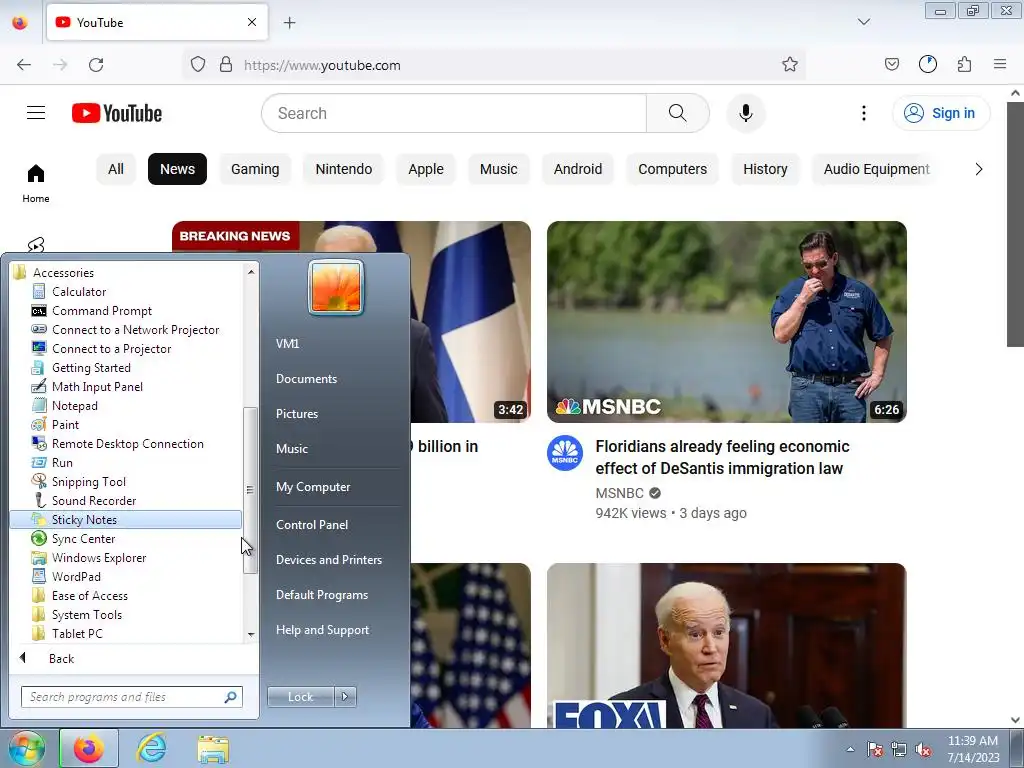Open My Computer from Start menu
This screenshot has width=1024, height=768.
tap(313, 487)
